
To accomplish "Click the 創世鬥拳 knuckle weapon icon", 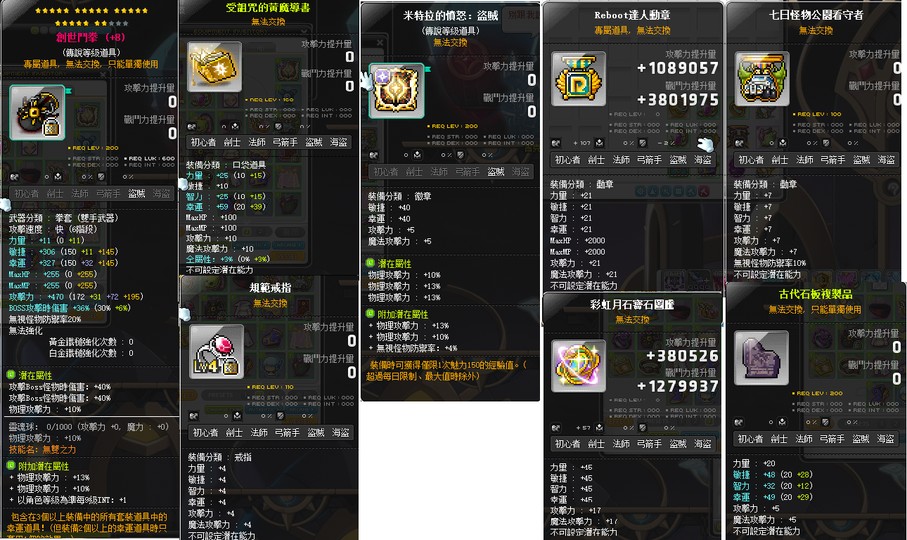I will pos(37,113).
